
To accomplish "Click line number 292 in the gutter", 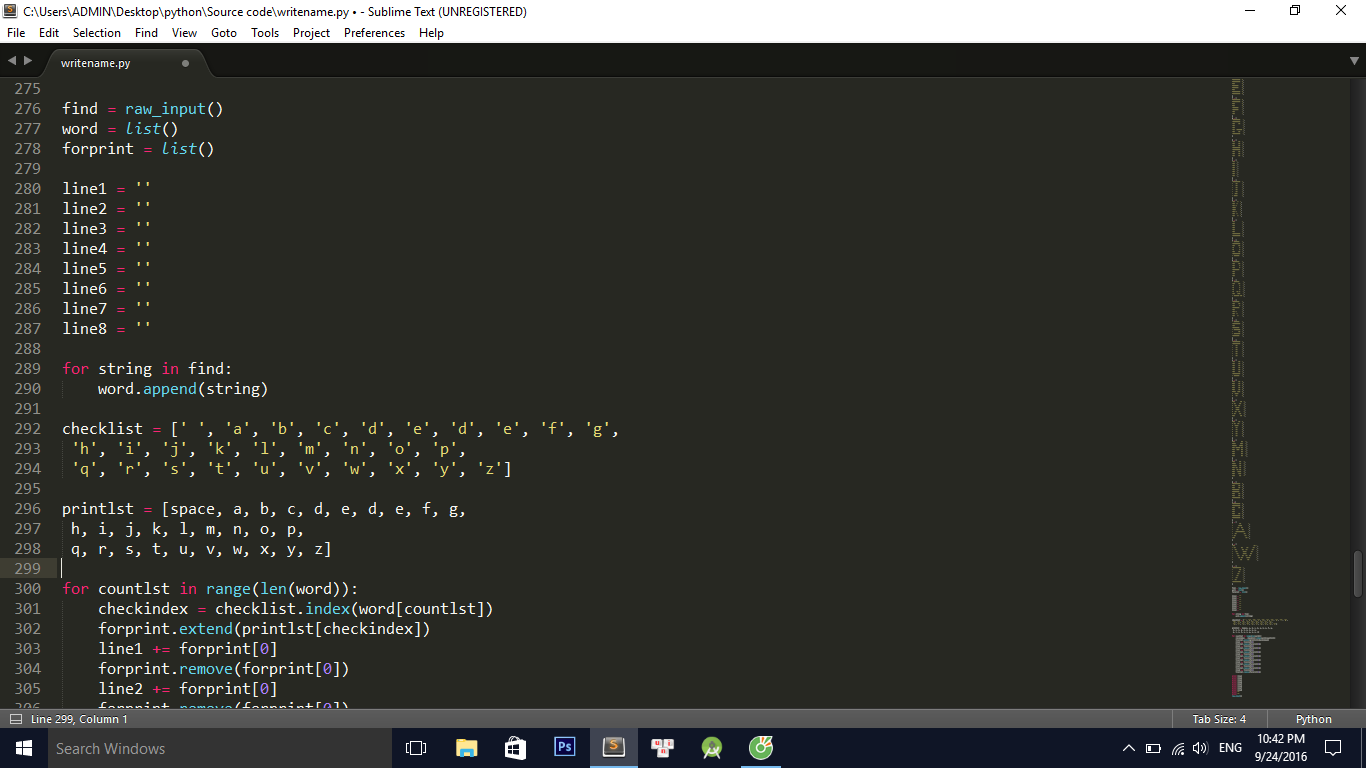I will click(x=27, y=429).
